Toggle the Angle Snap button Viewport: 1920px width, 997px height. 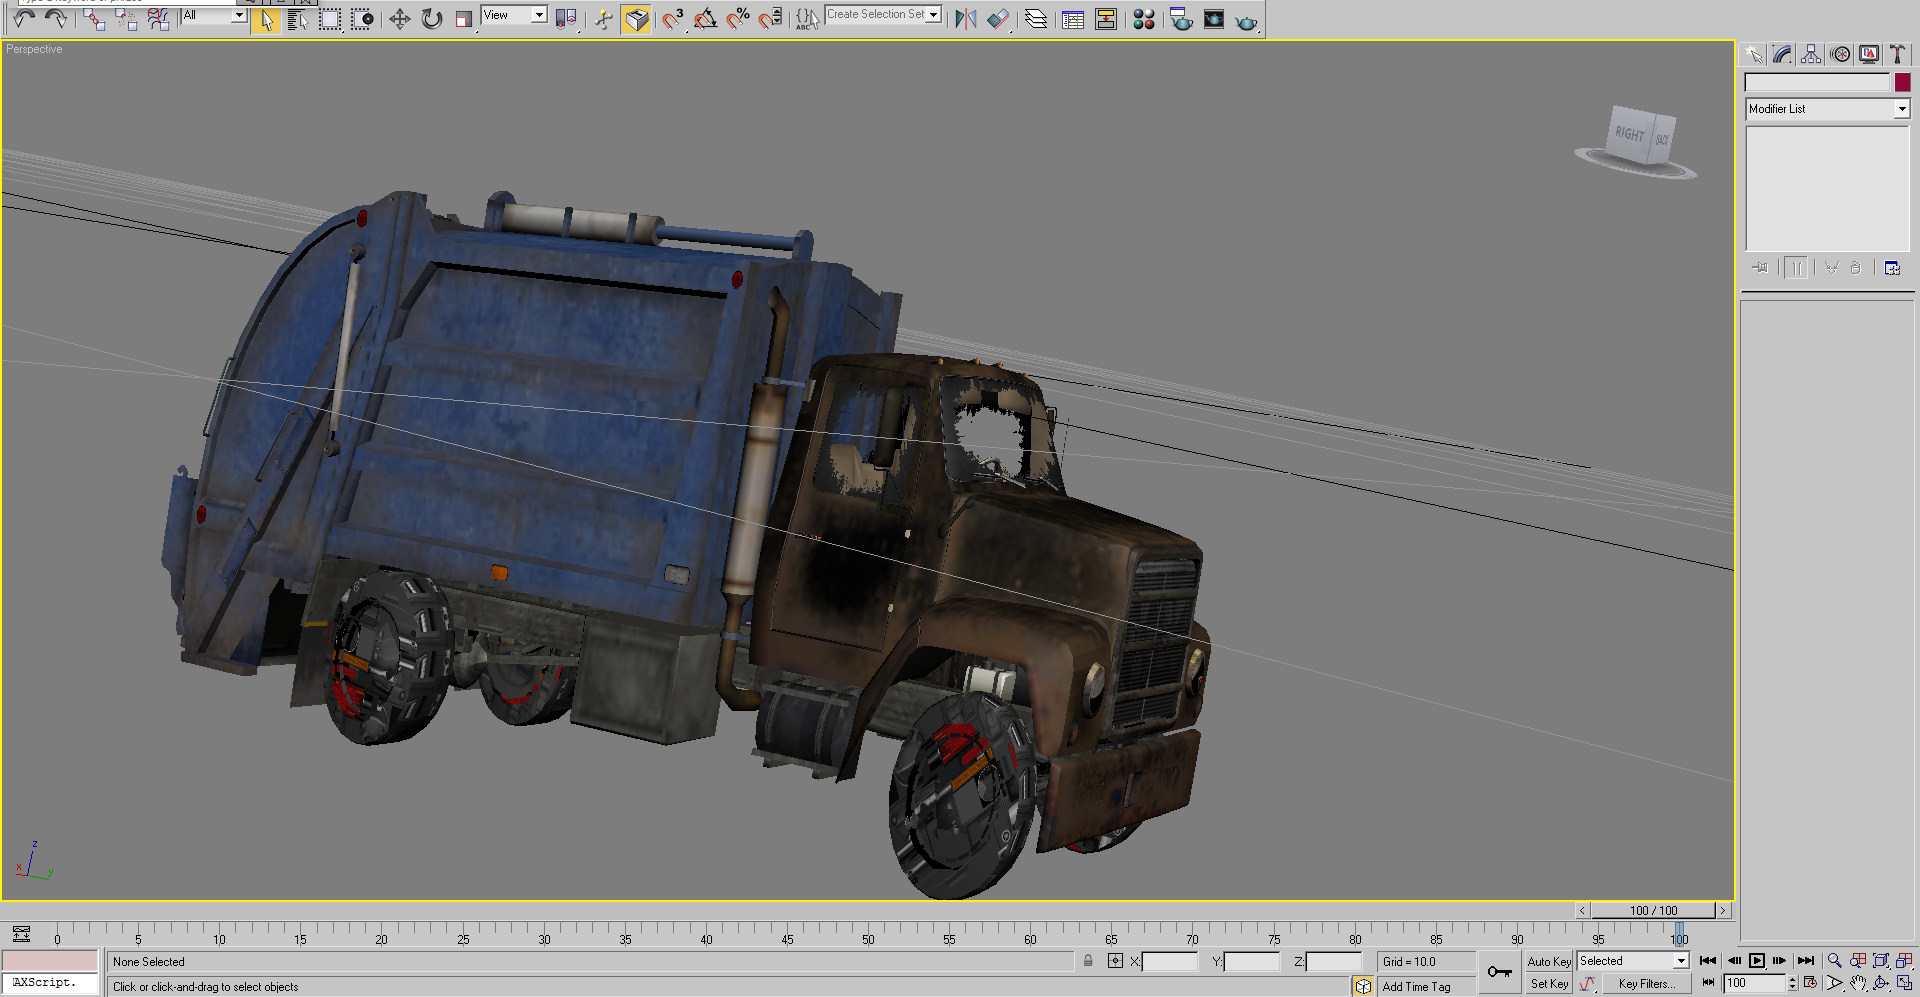click(x=705, y=19)
